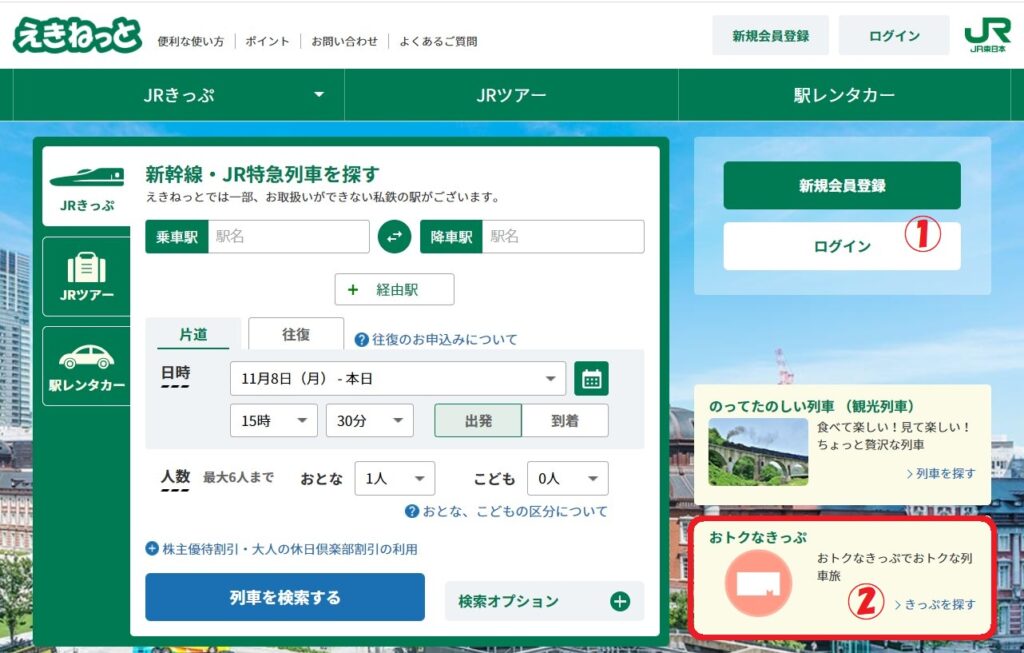This screenshot has height=653, width=1024.
Task: Select 出発 time mode
Action: coord(478,421)
